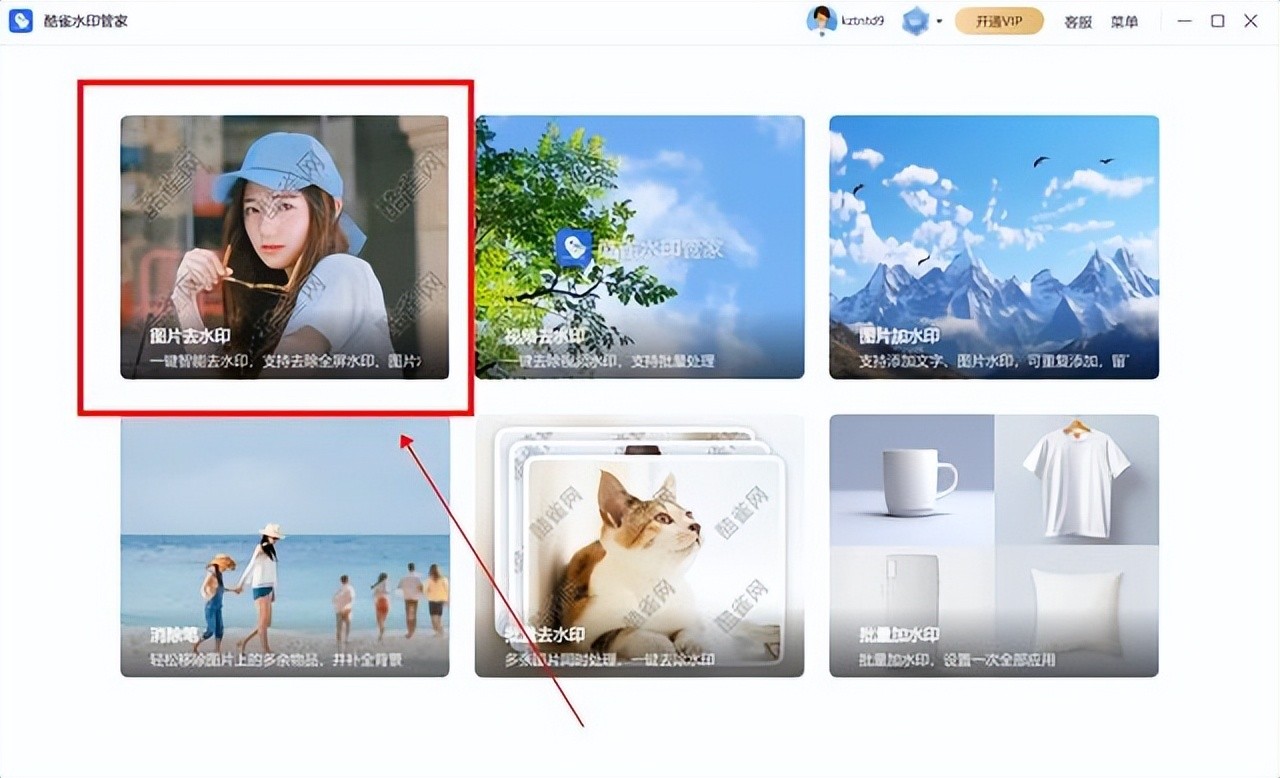Maximize the application window
Screen dimensions: 1280x778
pos(1217,21)
